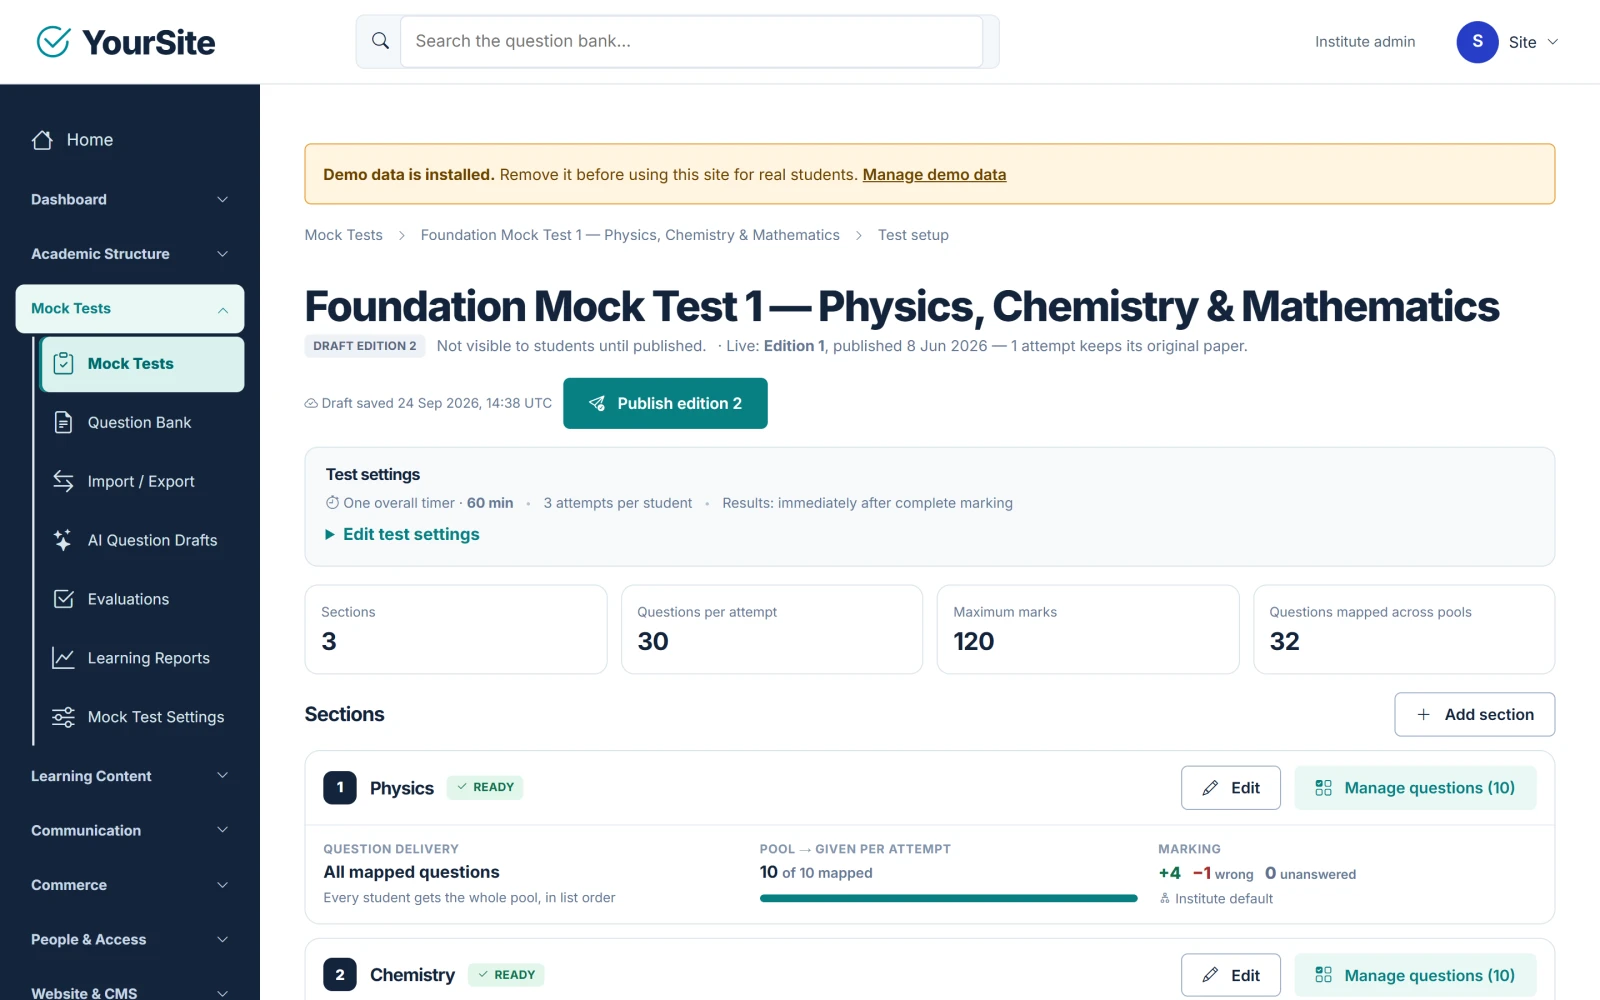
Task: Click the user avatar with letter S
Action: (x=1477, y=42)
